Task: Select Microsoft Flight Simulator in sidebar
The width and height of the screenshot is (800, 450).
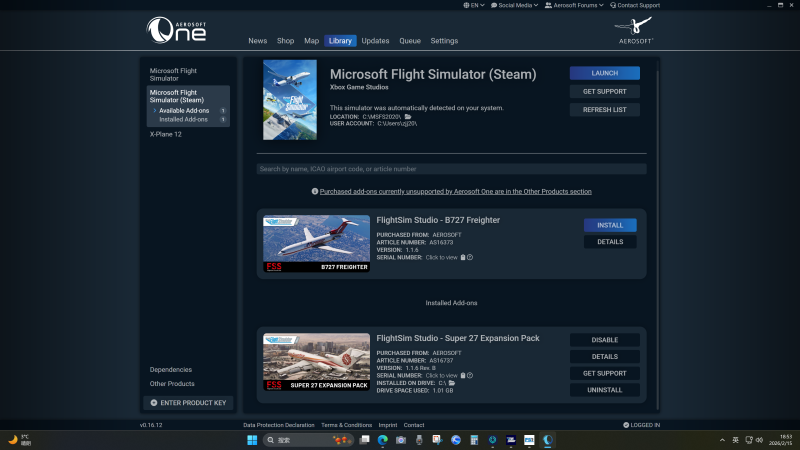Action: (173, 74)
